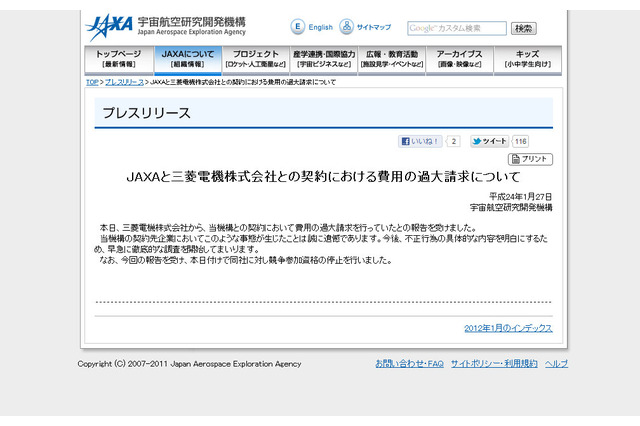The height and width of the screenshot is (426, 640).
Task: Open the ヘルプ footer link
Action: tap(556, 364)
